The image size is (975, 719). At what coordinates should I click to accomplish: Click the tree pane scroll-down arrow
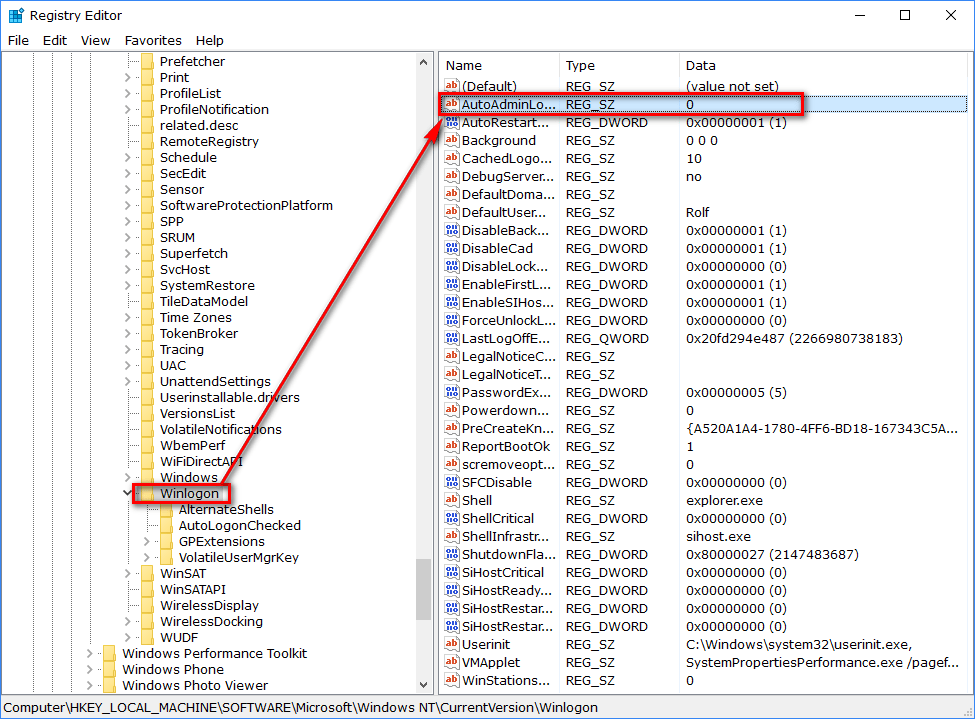(423, 685)
